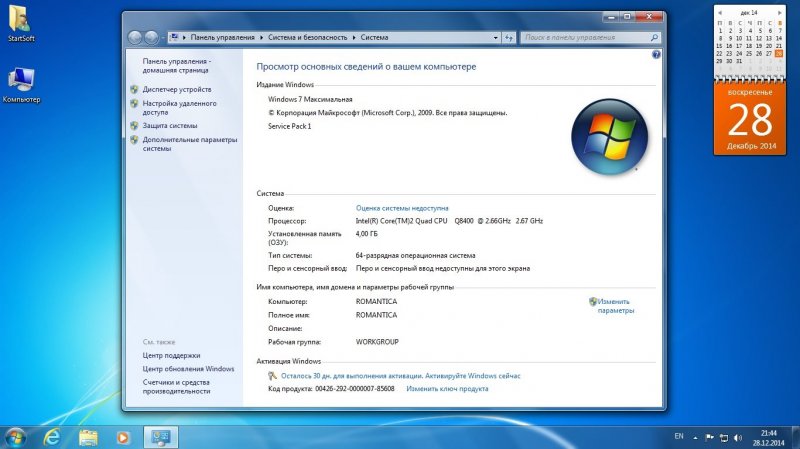The width and height of the screenshot is (800, 449).
Task: Open Центр обновления Windows link
Action: (188, 368)
